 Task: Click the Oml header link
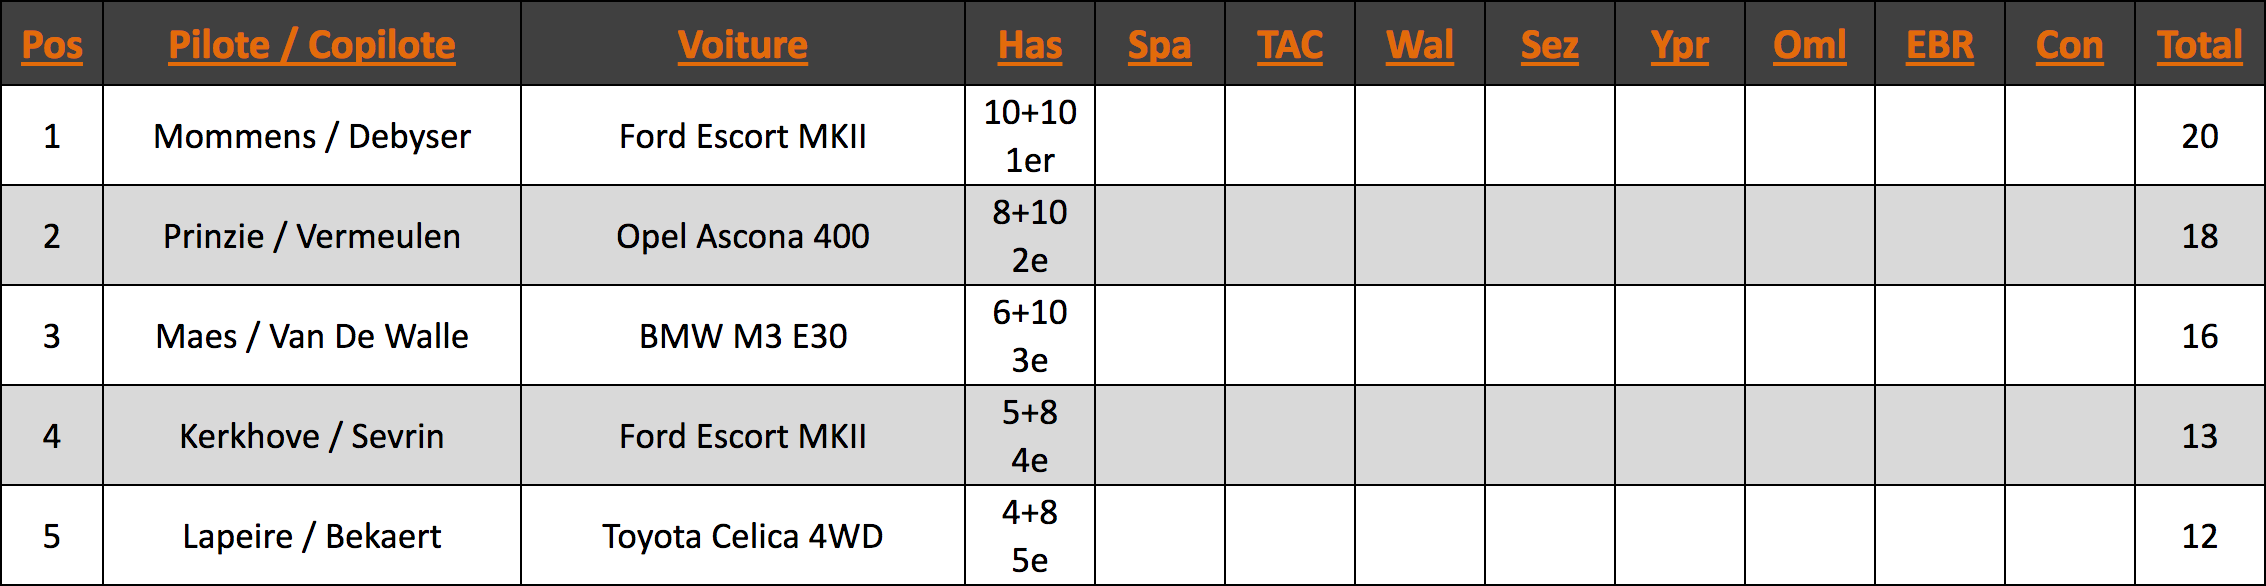pyautogui.click(x=1810, y=45)
